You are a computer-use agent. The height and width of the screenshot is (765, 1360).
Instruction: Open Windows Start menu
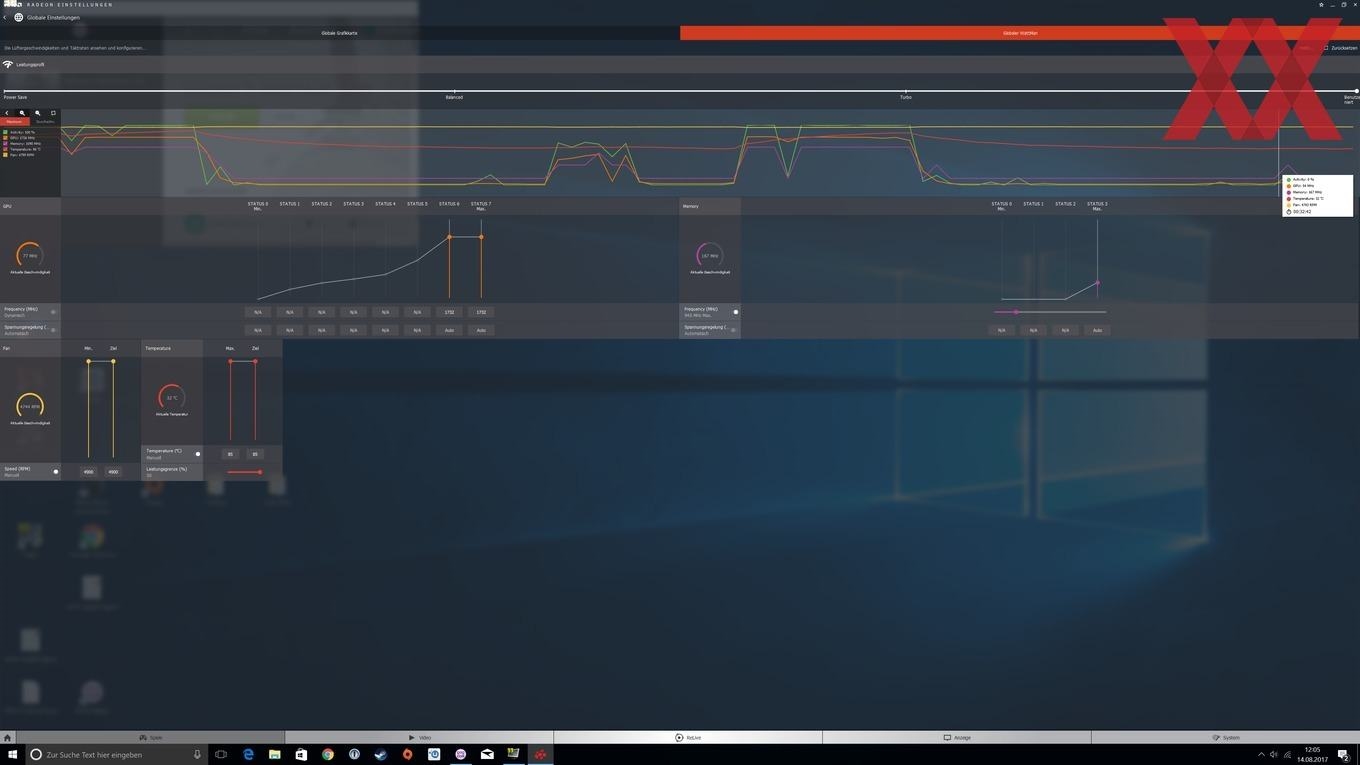click(x=13, y=755)
